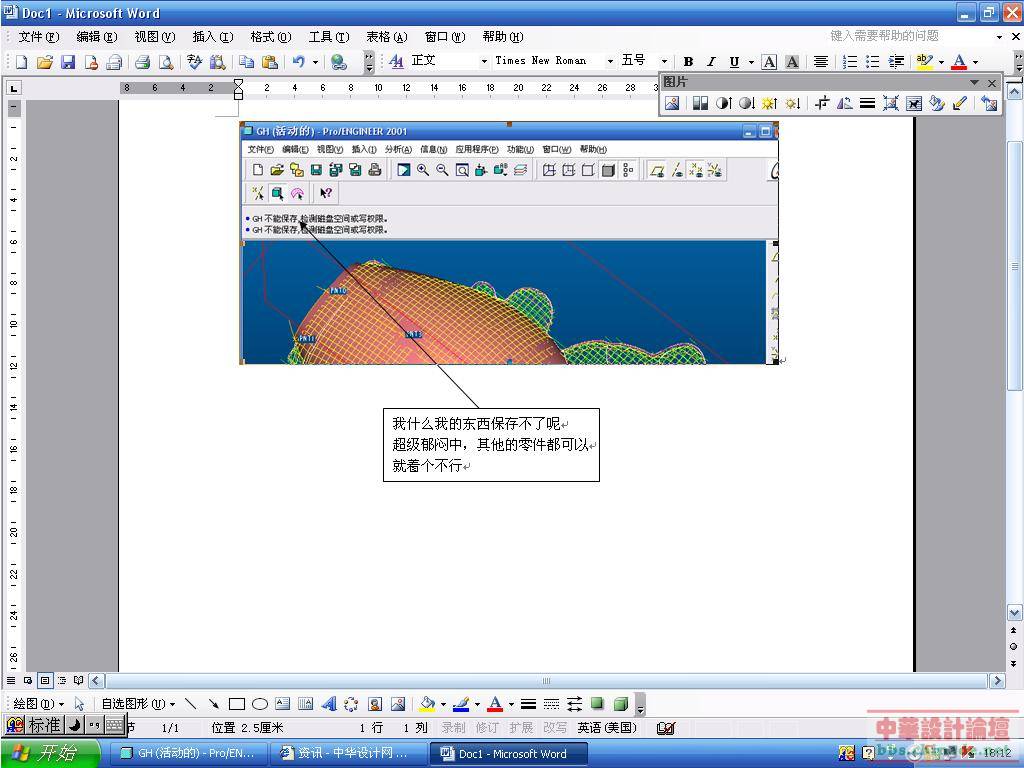This screenshot has height=768, width=1024.
Task: Decrease contrast in the Picture toolbar
Action: 746,103
